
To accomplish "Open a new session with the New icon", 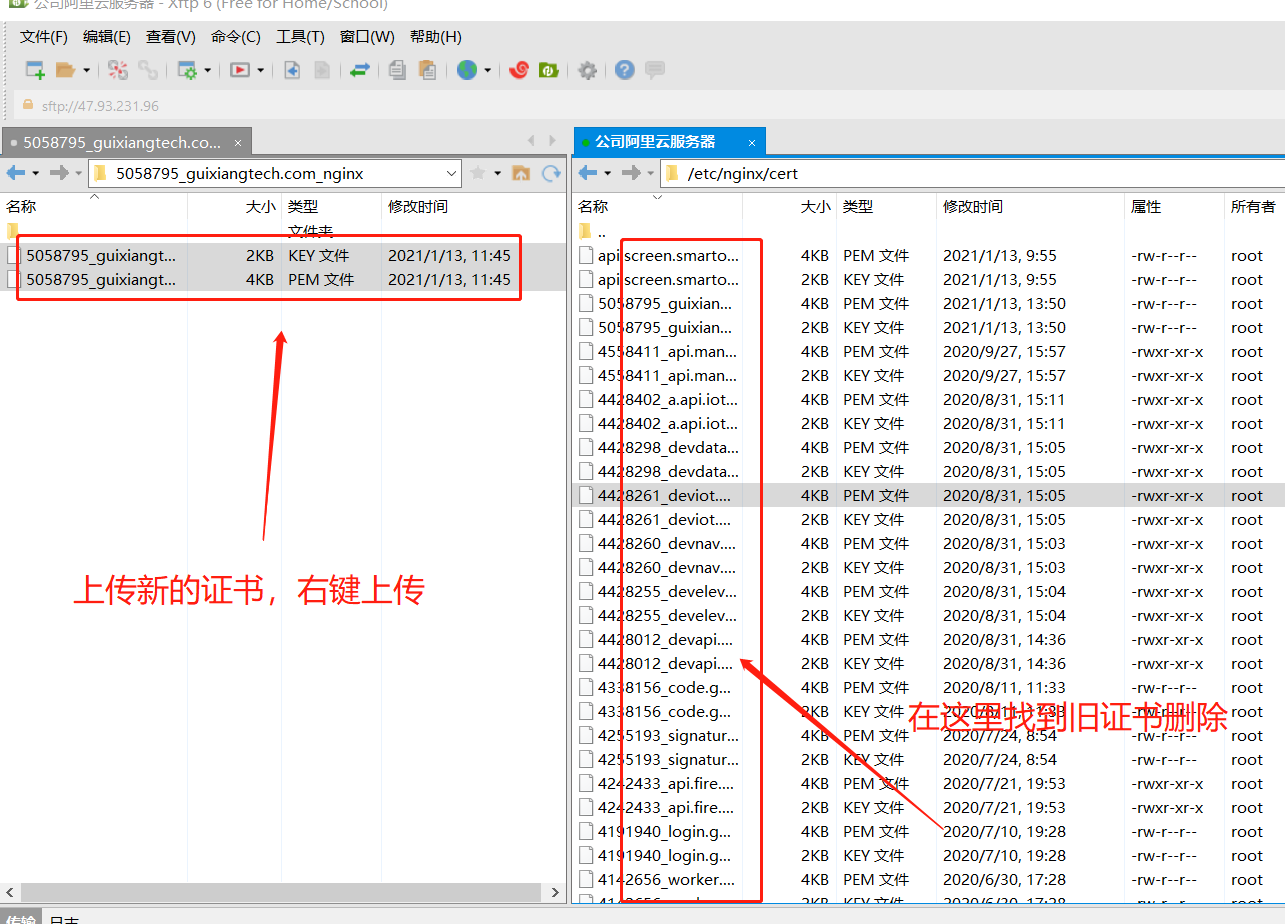I will click(33, 70).
